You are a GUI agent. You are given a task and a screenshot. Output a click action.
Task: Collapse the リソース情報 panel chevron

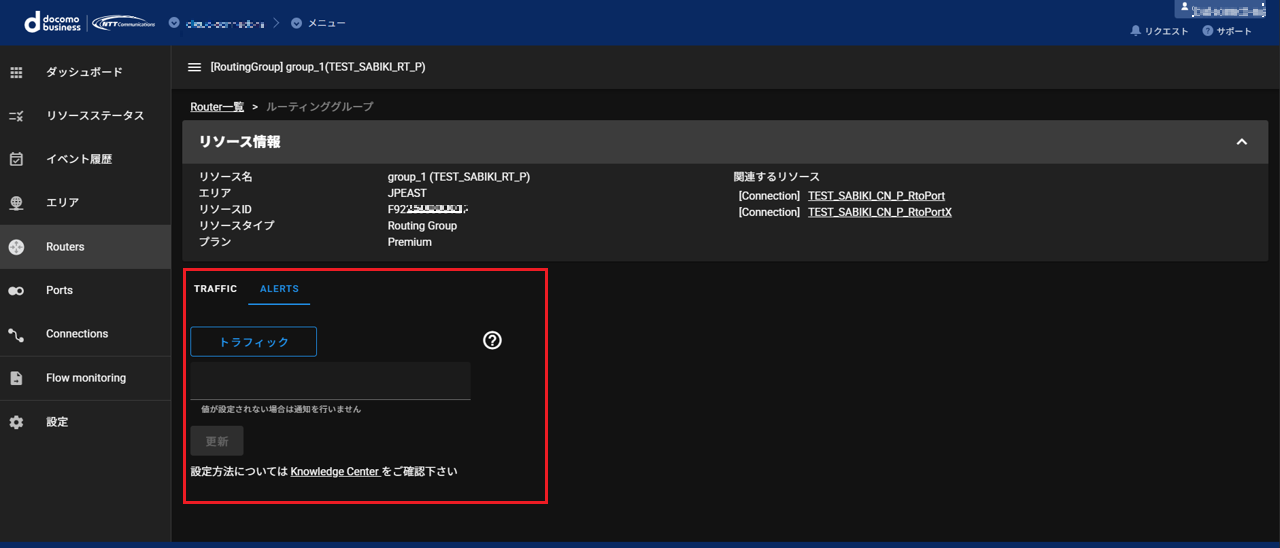(x=1241, y=142)
